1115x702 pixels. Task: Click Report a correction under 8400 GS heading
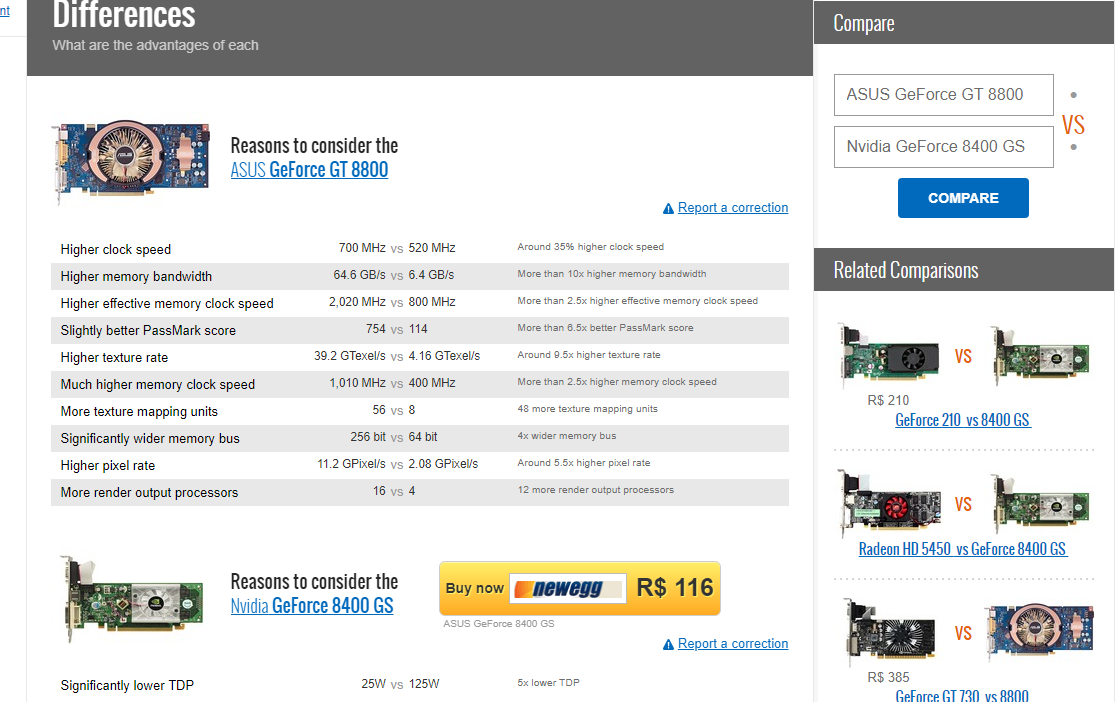733,644
